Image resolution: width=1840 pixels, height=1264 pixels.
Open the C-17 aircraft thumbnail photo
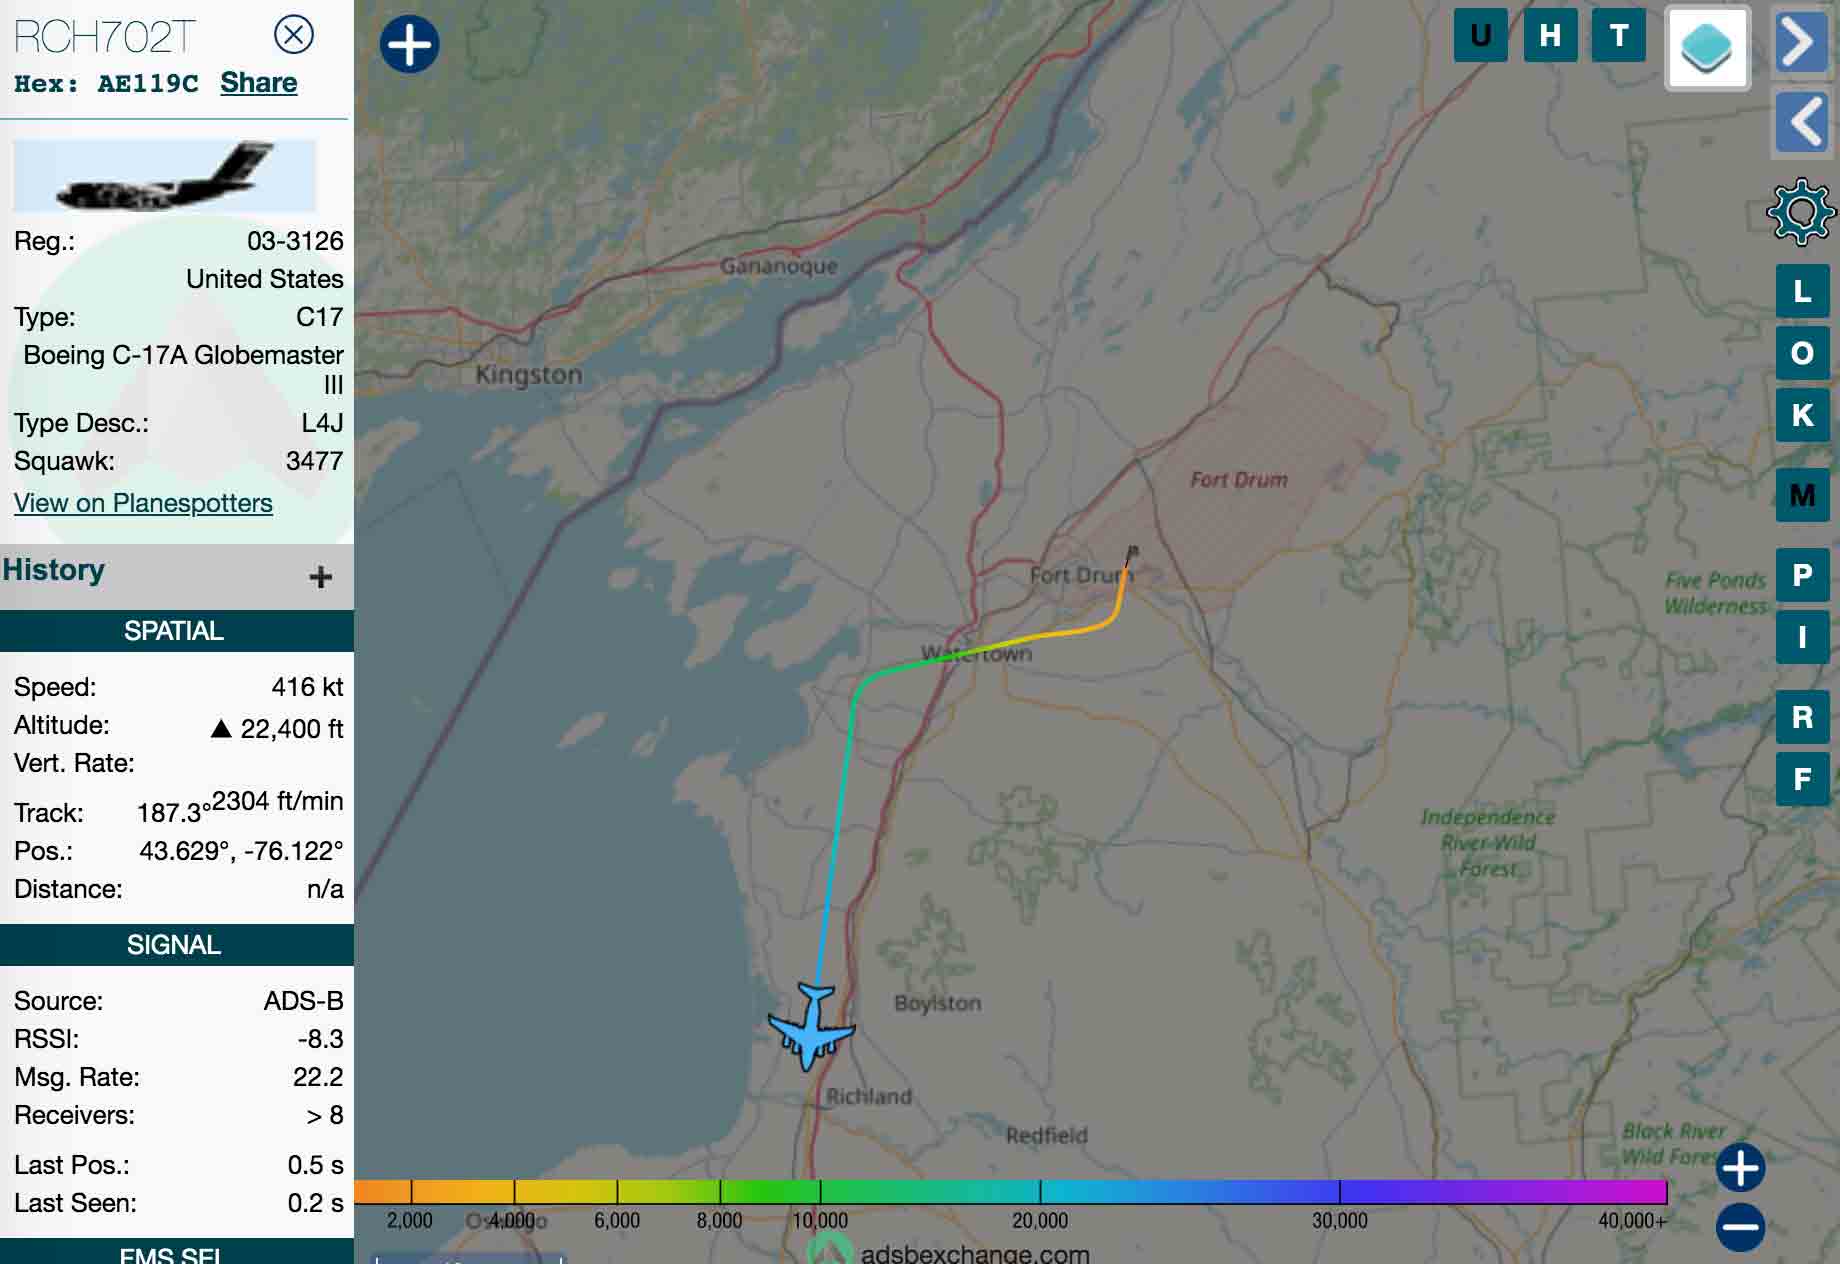[165, 175]
